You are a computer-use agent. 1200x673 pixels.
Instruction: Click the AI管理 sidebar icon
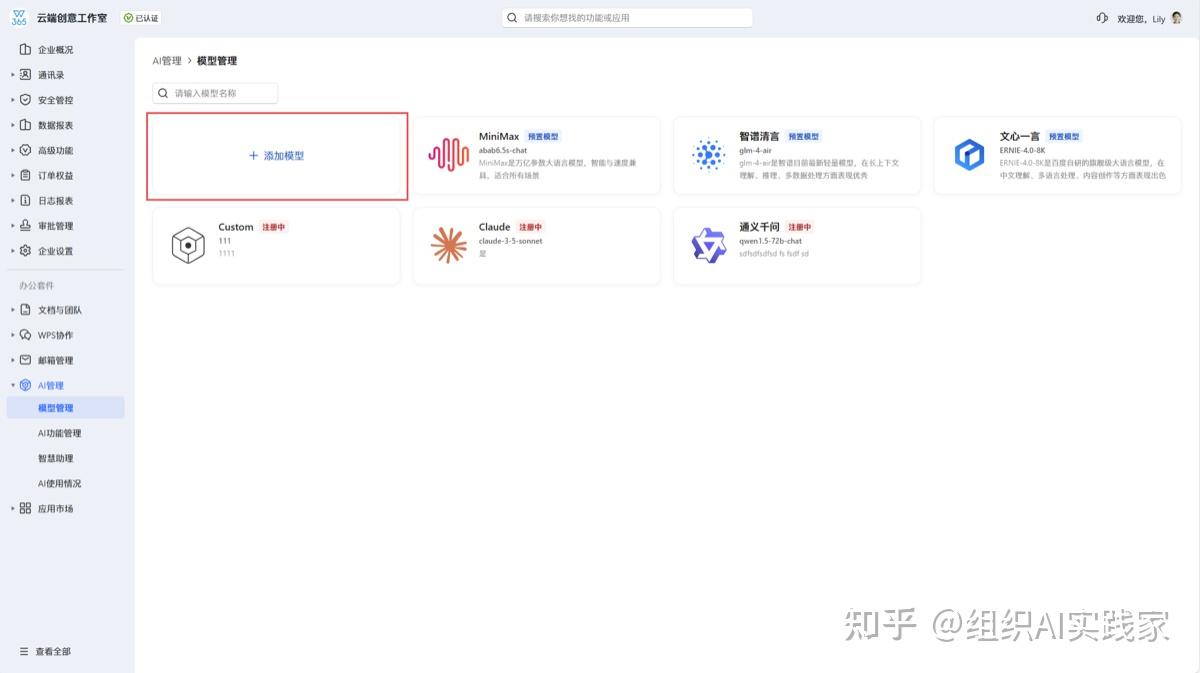[x=26, y=385]
